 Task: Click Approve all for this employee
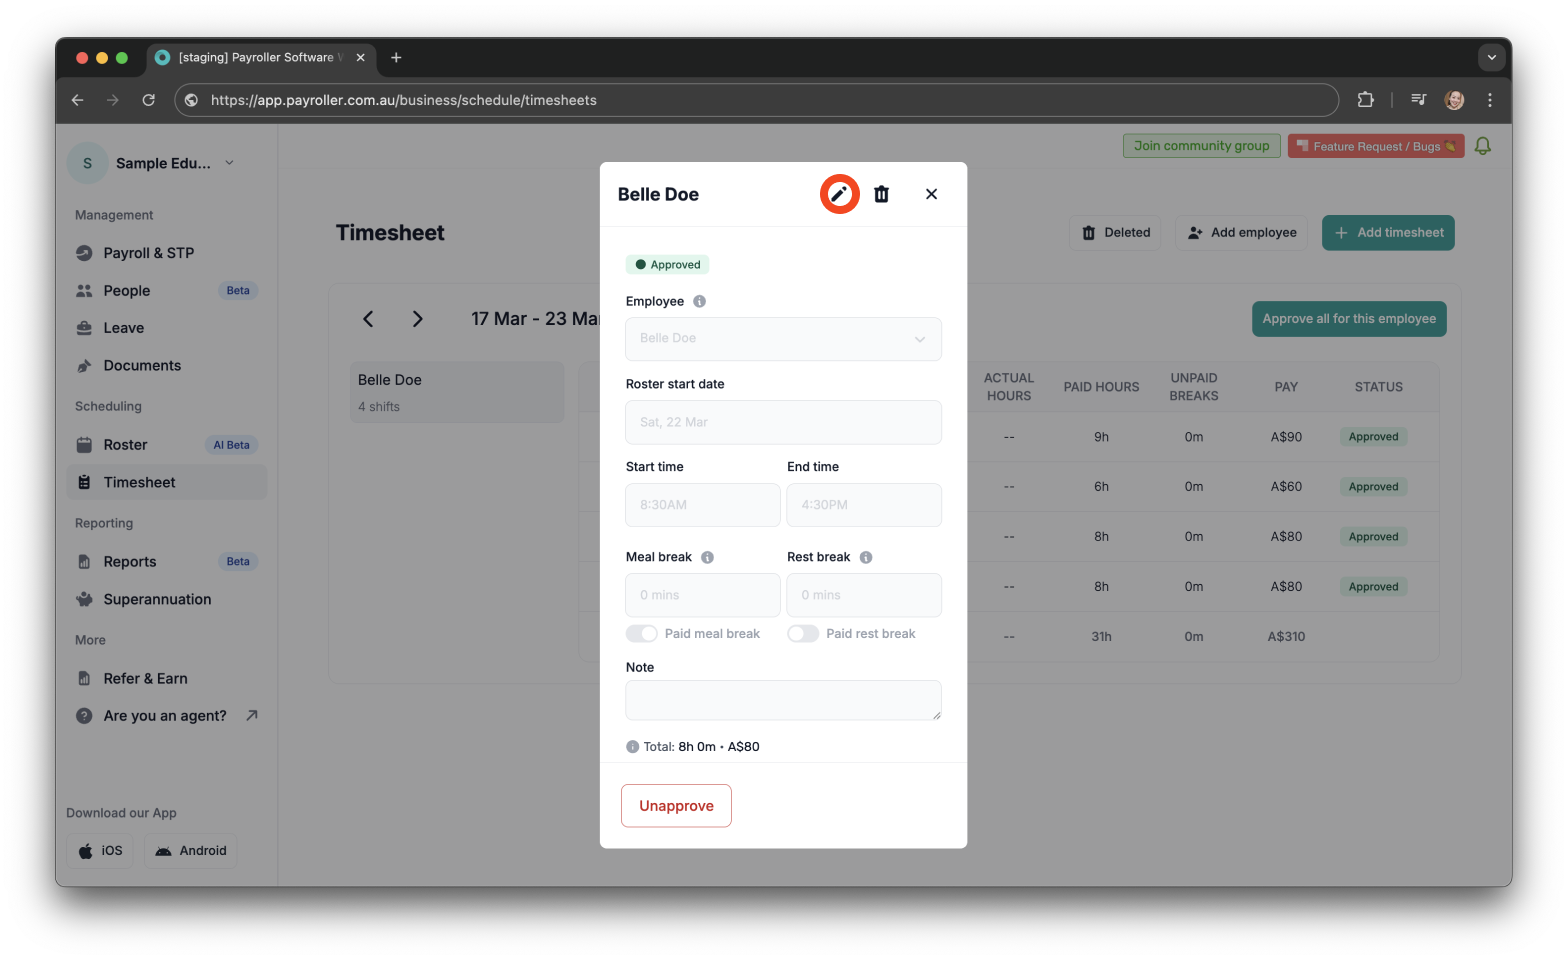tap(1349, 319)
